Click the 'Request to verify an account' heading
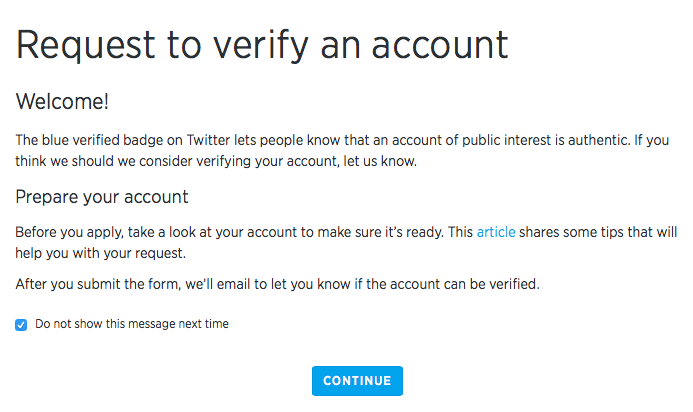Screen dimensions: 693x412 coord(262,46)
